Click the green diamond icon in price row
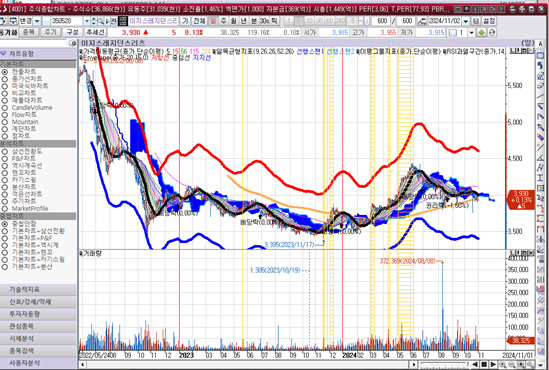This screenshot has height=370, width=549. (x=482, y=33)
